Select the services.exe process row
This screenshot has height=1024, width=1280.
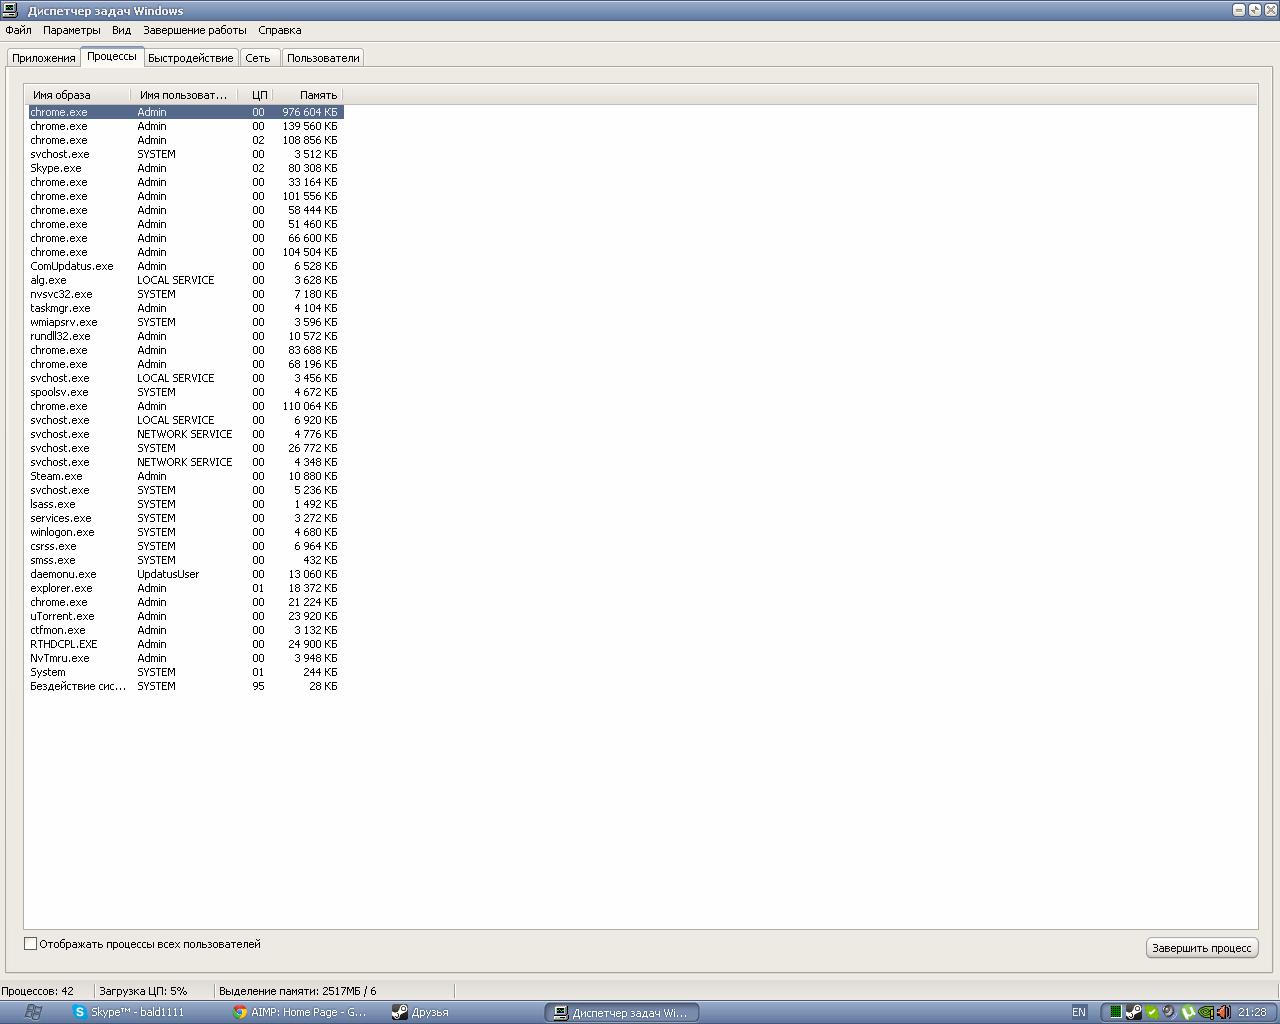click(185, 518)
